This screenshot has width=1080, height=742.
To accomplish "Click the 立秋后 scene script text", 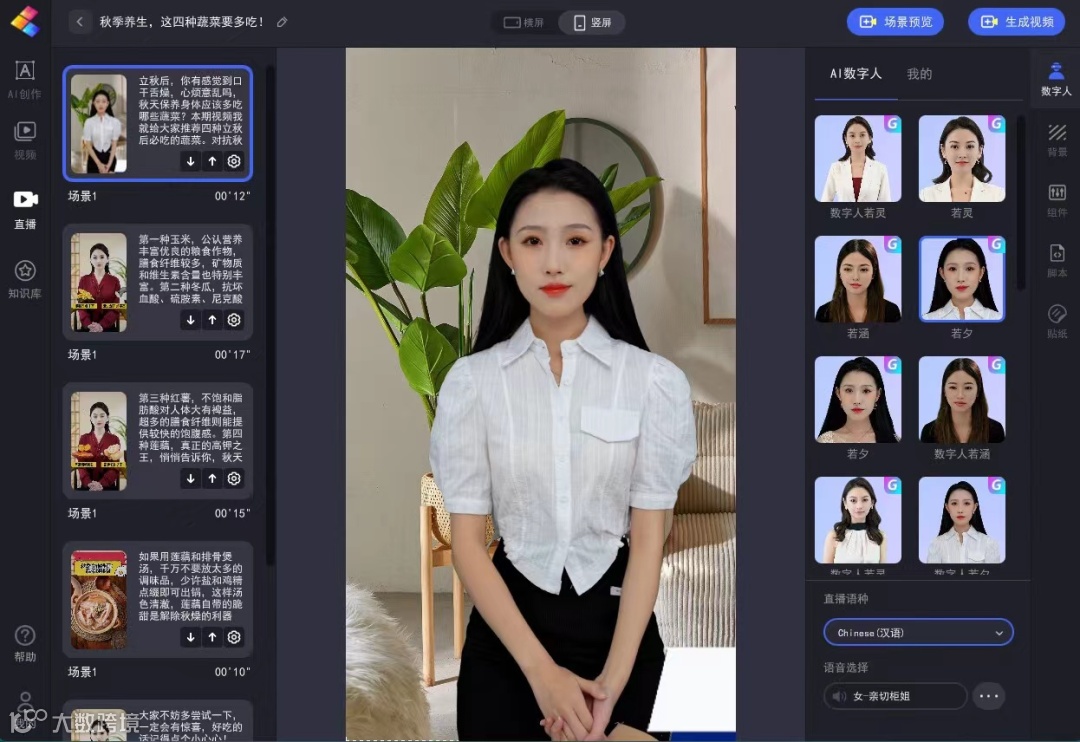I will click(x=191, y=110).
